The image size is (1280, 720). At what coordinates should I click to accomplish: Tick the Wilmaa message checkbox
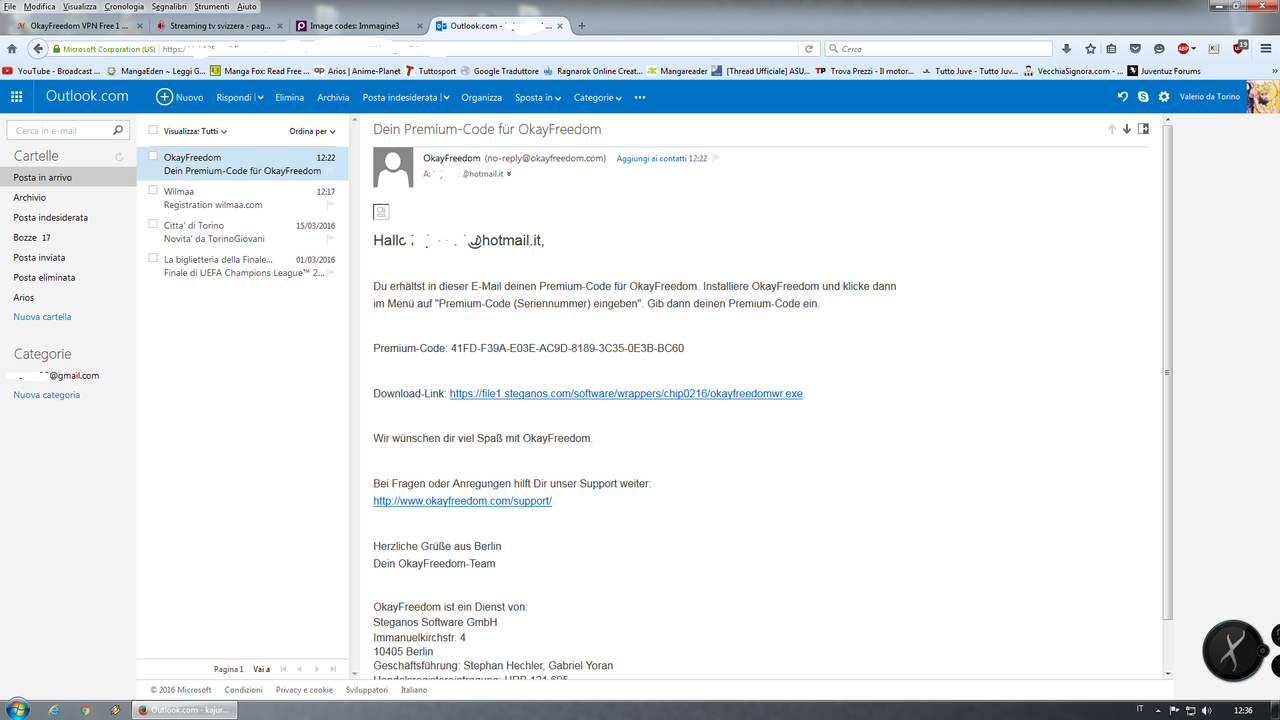[153, 190]
